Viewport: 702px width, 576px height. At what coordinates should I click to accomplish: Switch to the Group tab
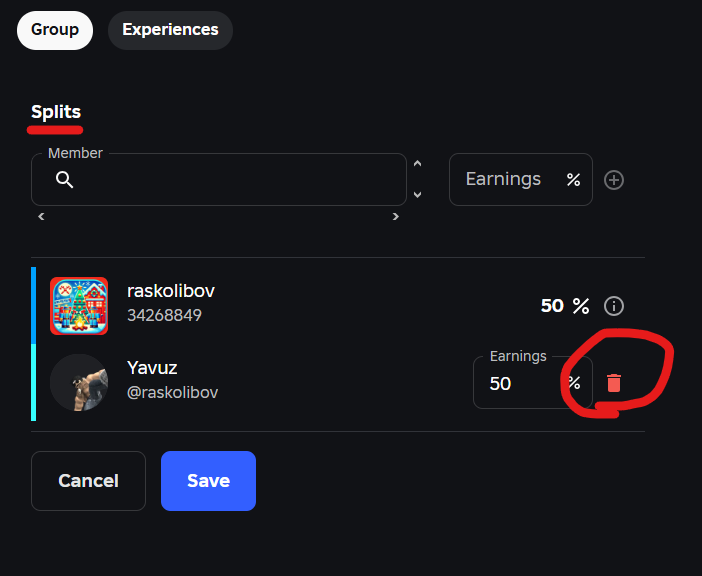tap(55, 30)
